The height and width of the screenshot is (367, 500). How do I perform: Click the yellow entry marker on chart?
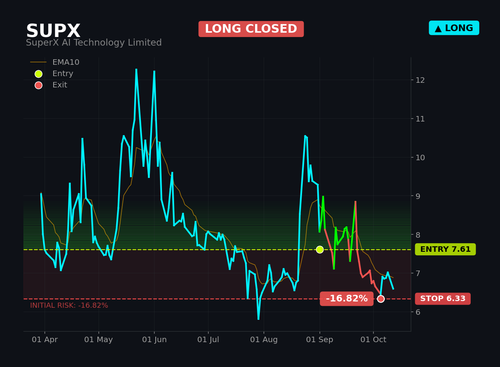click(320, 249)
